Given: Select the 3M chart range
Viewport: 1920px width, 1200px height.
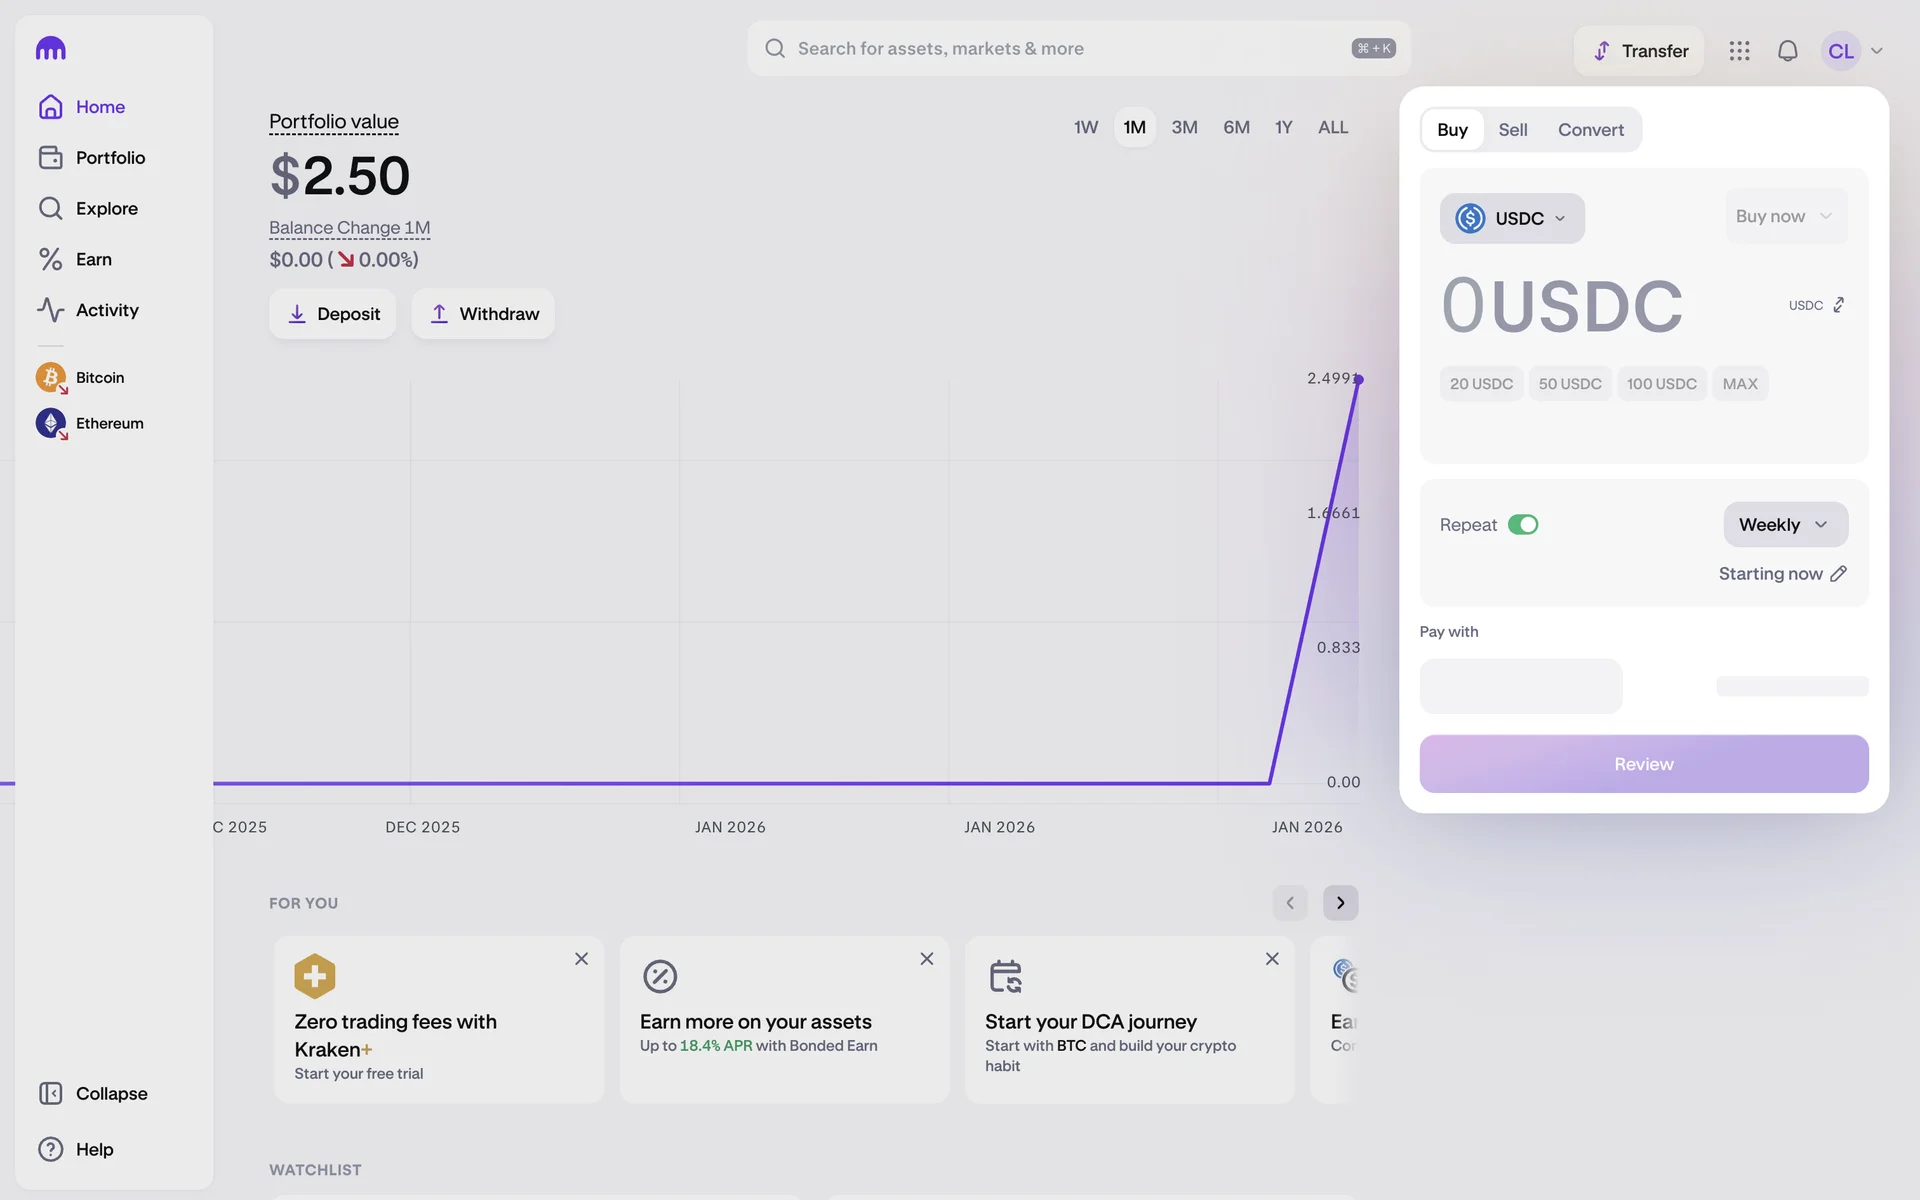Looking at the screenshot, I should pyautogui.click(x=1184, y=127).
